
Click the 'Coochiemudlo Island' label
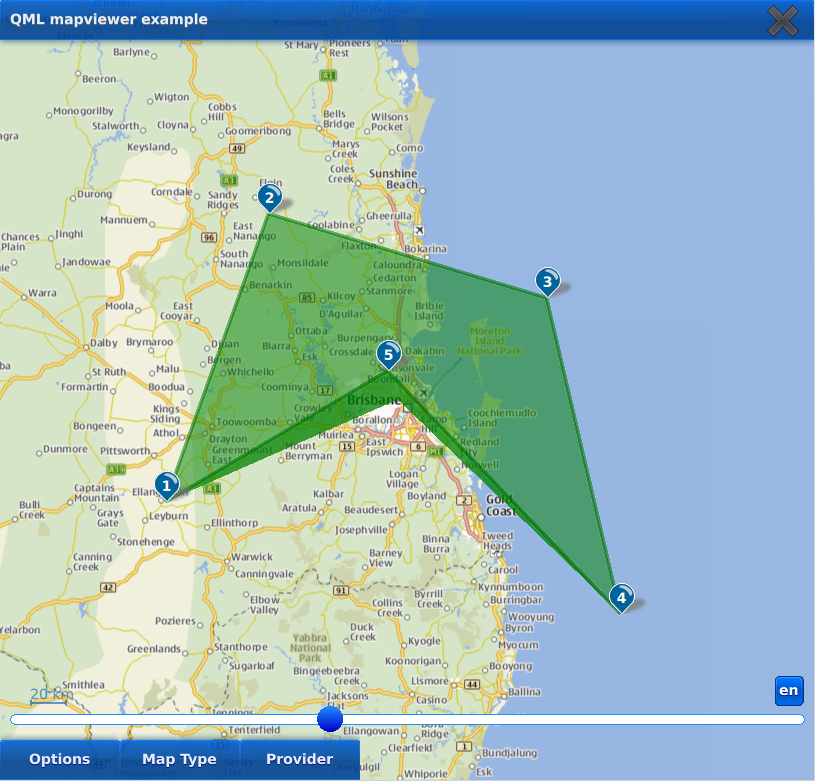(x=502, y=418)
